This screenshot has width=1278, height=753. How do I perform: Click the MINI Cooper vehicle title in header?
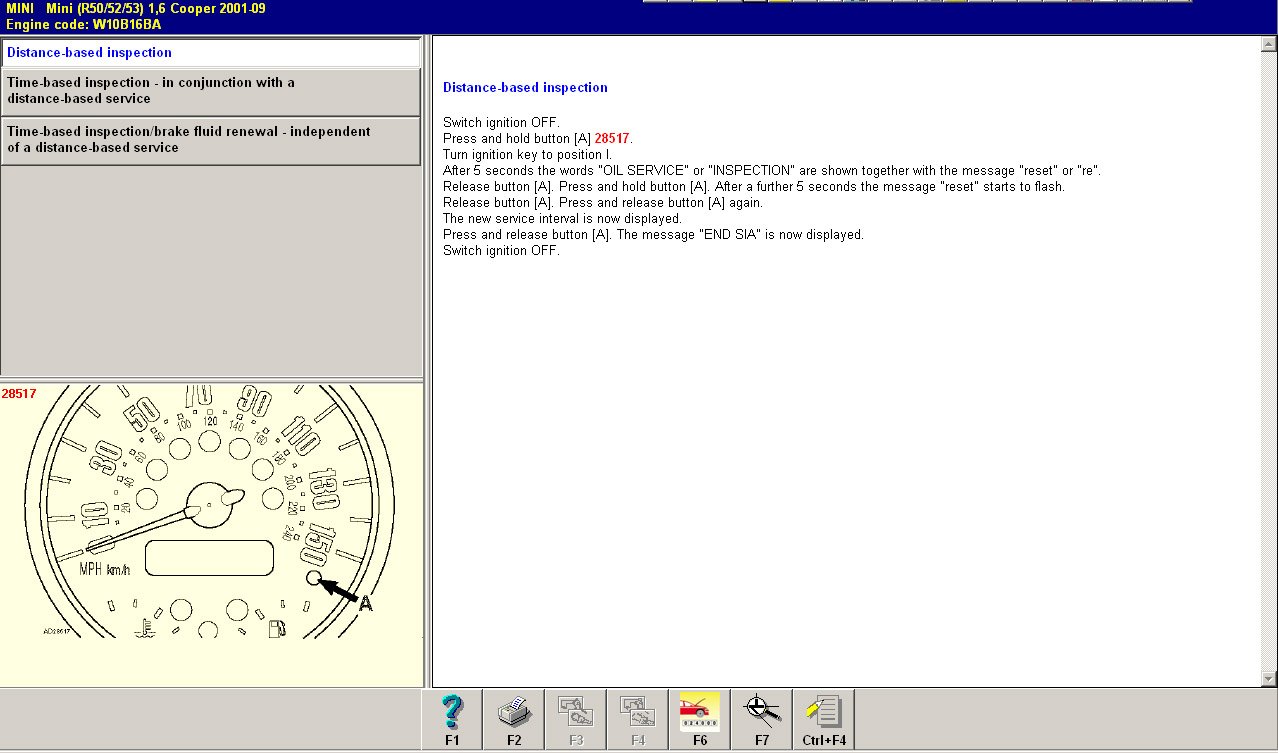pos(135,8)
